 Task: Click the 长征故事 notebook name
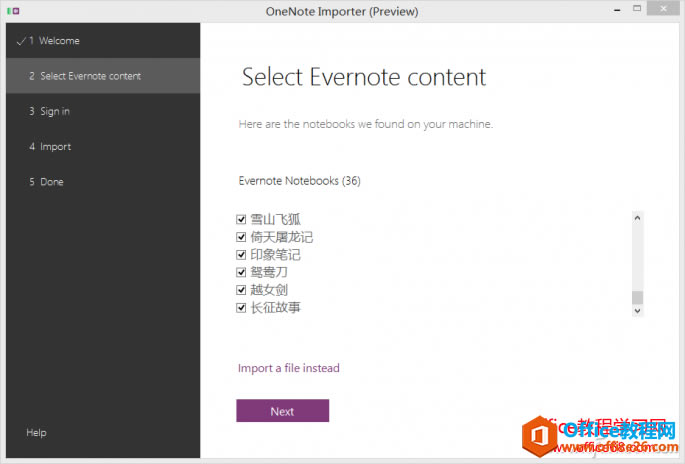point(276,308)
